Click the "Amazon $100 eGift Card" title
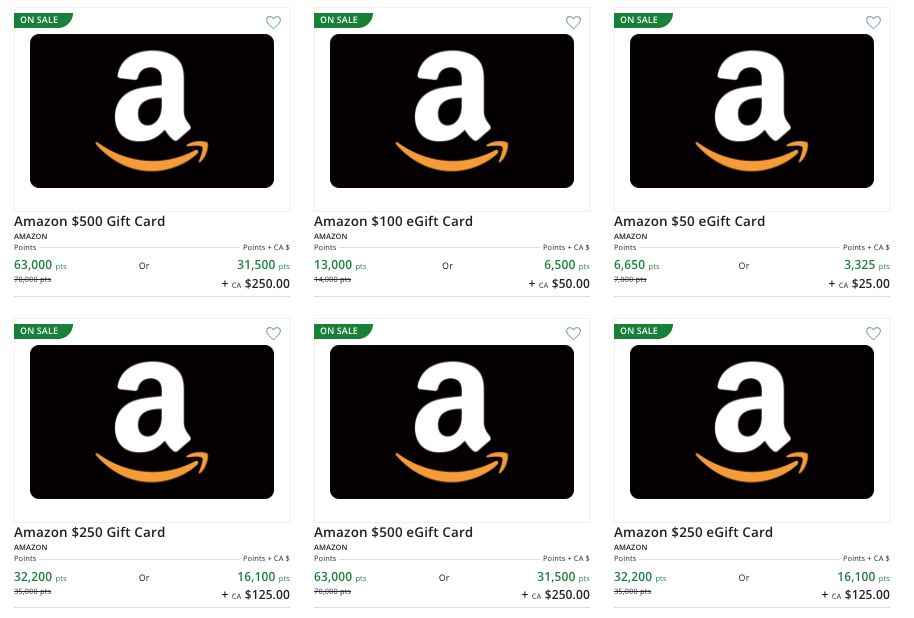This screenshot has height=618, width=914. 393,221
